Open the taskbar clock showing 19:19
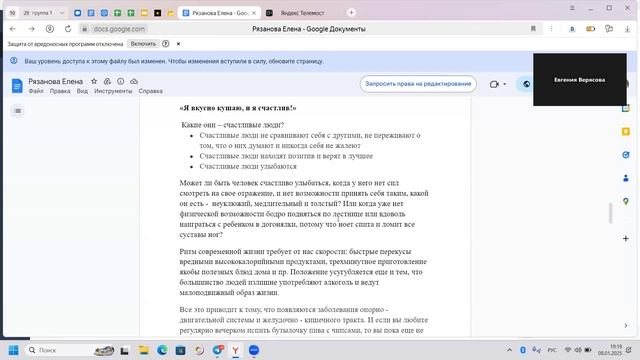 (610, 350)
